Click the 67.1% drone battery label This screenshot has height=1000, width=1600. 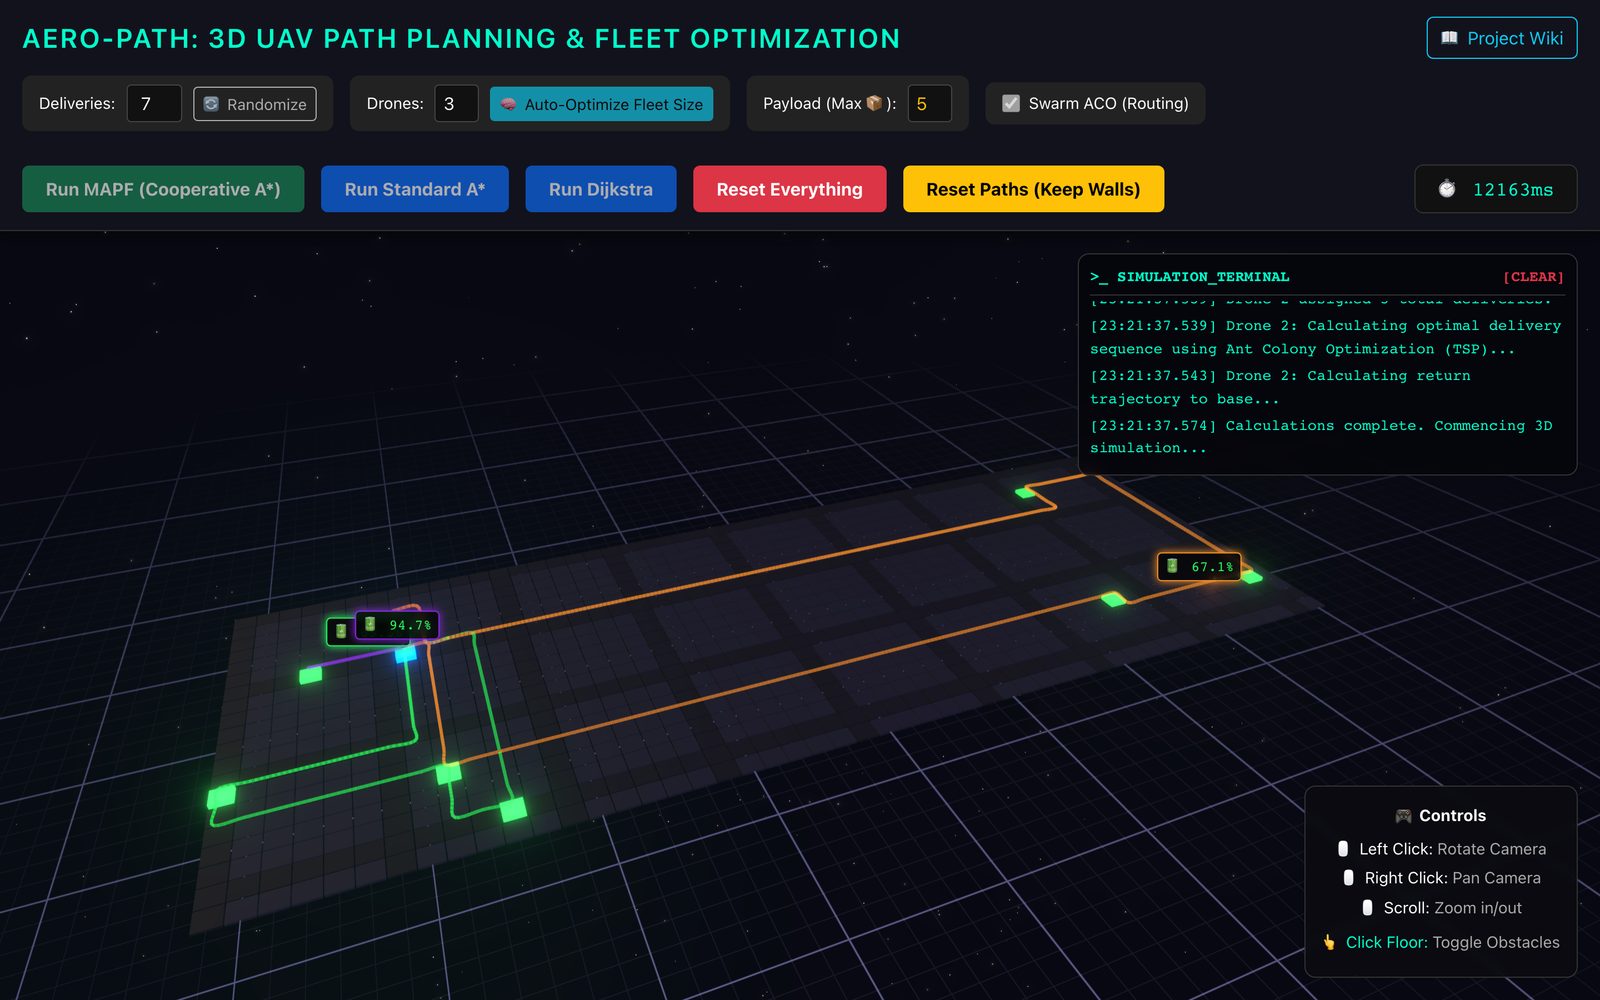click(1199, 567)
